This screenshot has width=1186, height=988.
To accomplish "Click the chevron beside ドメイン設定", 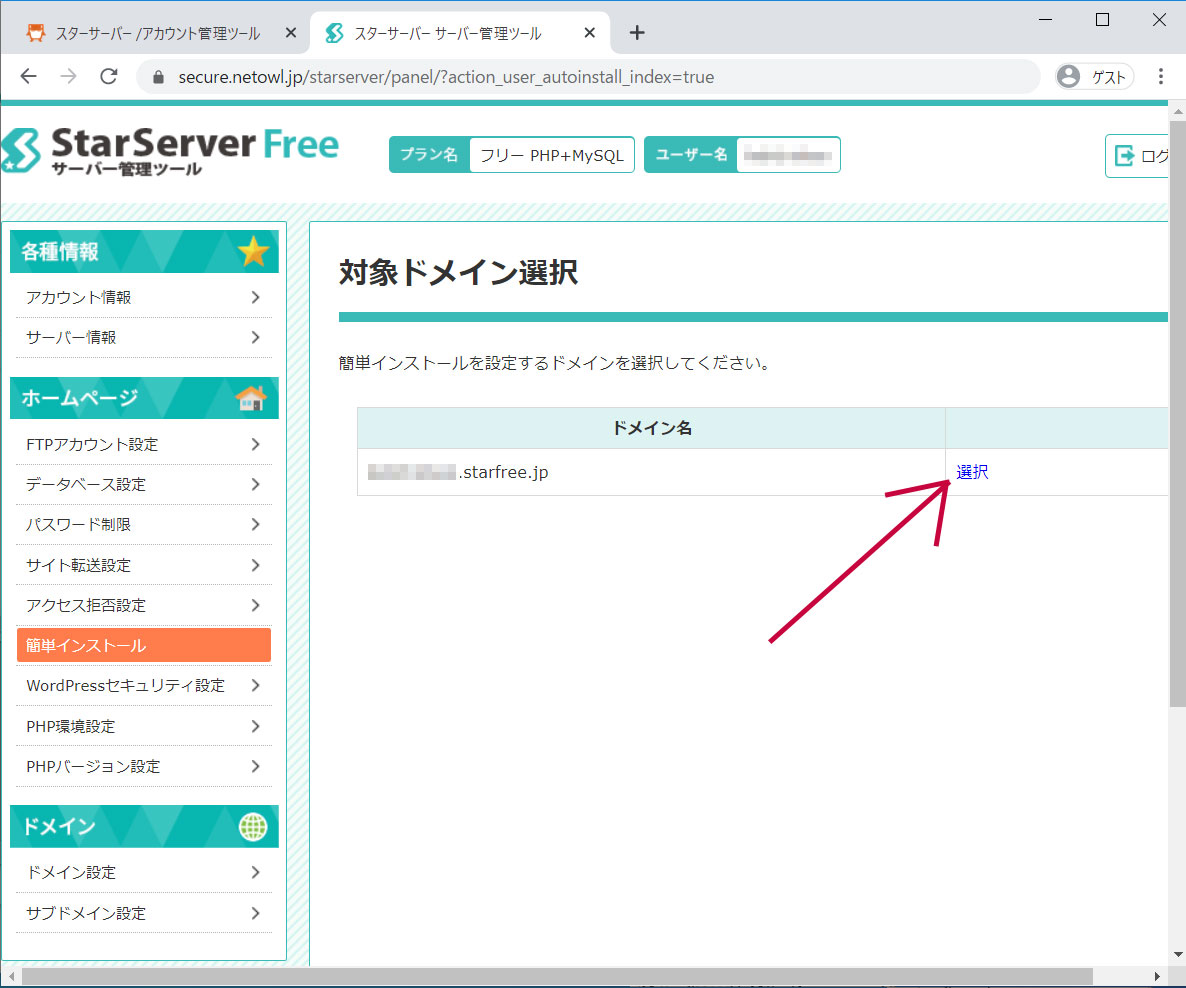I will [256, 872].
